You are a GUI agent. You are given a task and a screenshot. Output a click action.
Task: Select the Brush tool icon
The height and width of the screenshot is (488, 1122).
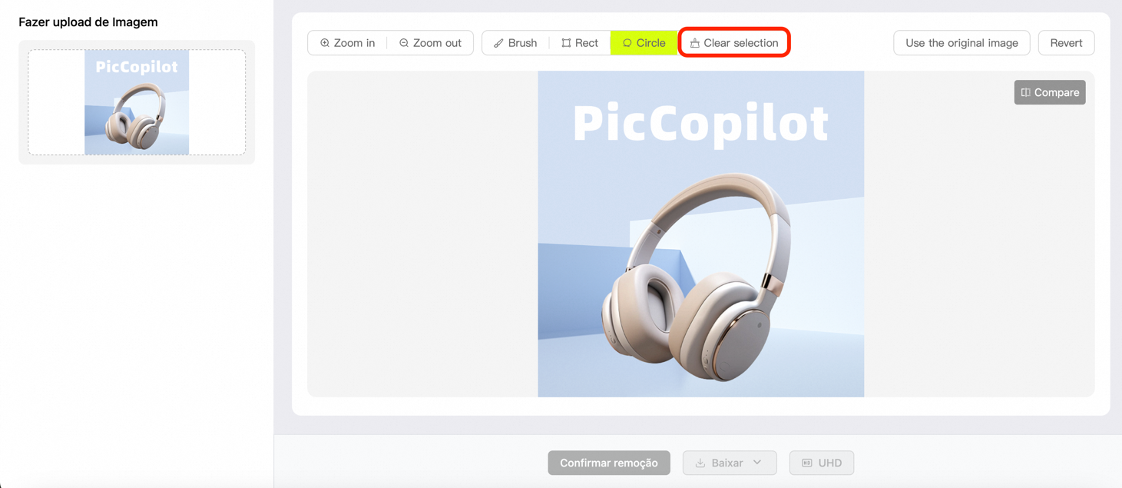click(499, 43)
